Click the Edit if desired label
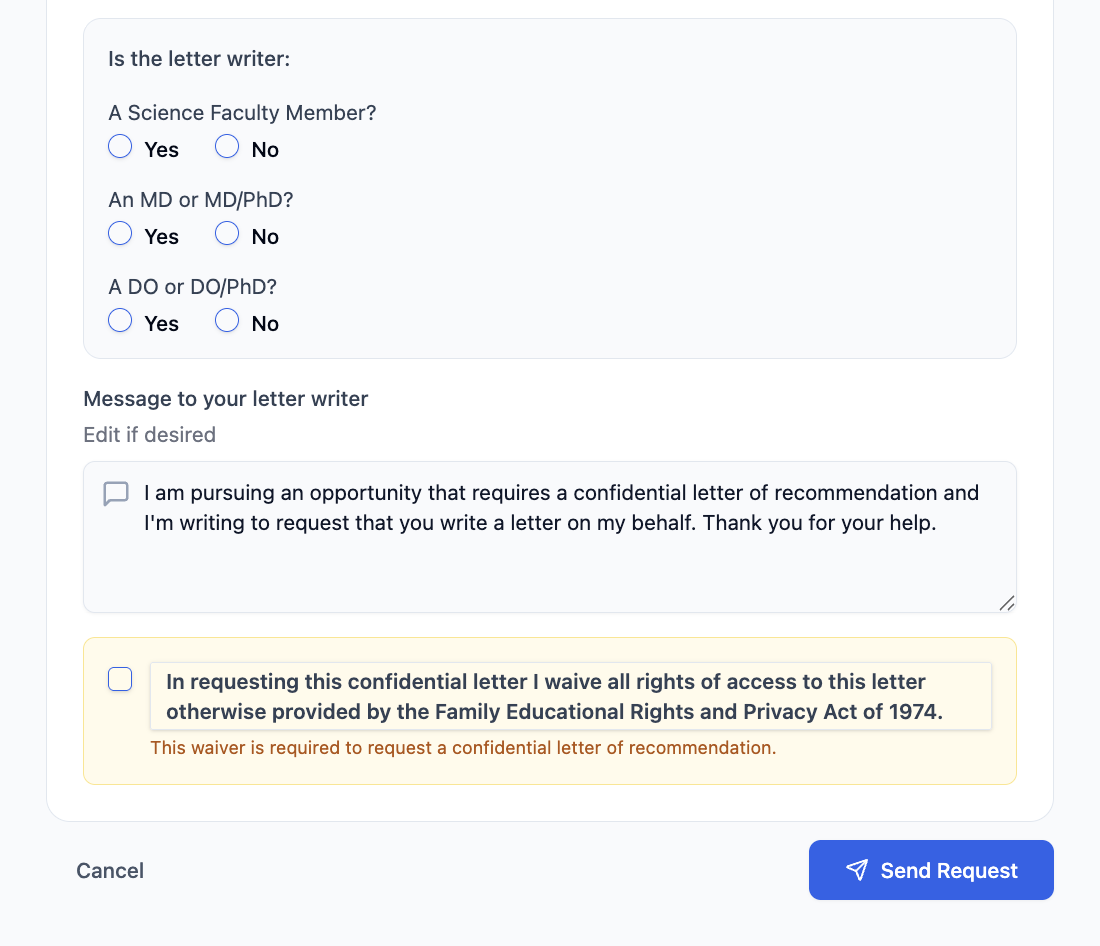 coord(149,434)
